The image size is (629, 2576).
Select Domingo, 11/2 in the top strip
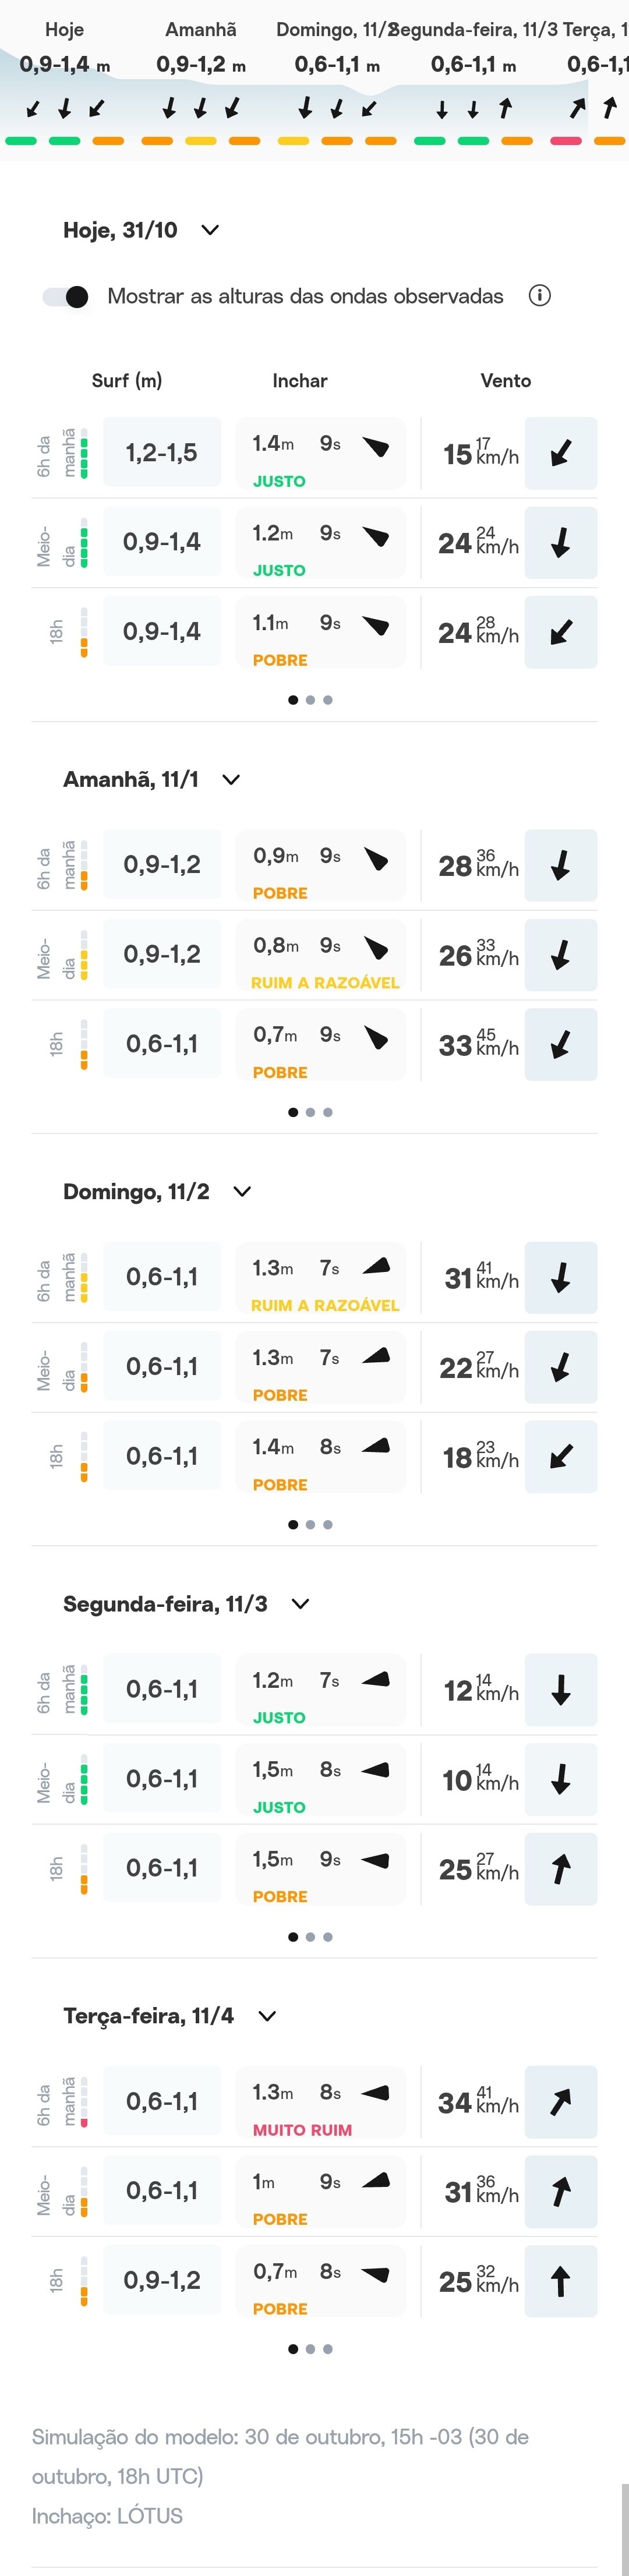tap(336, 30)
